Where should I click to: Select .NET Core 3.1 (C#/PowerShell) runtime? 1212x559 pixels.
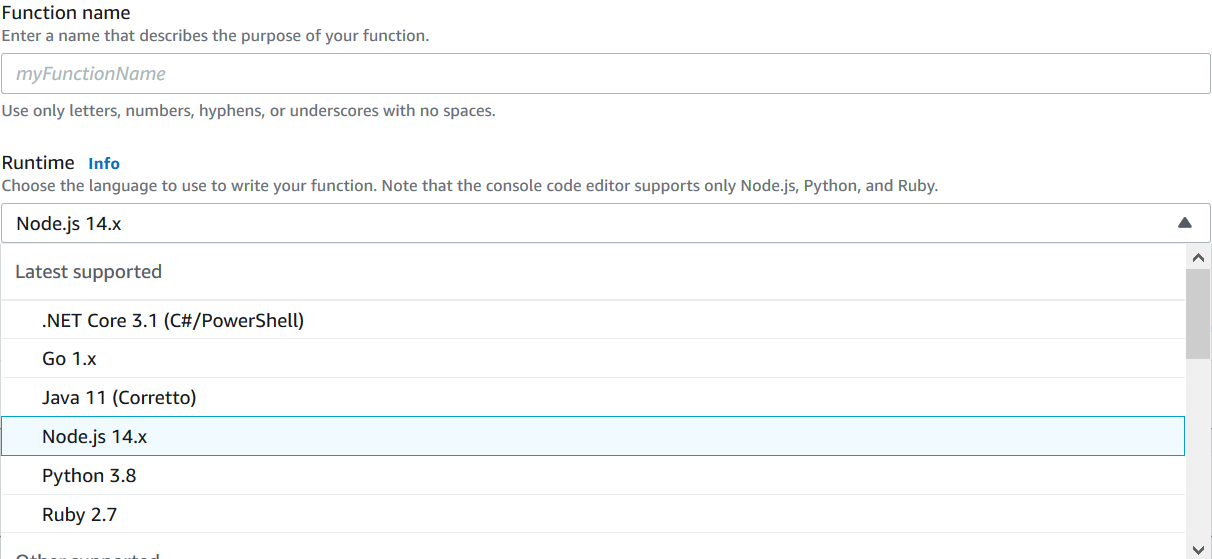point(593,320)
